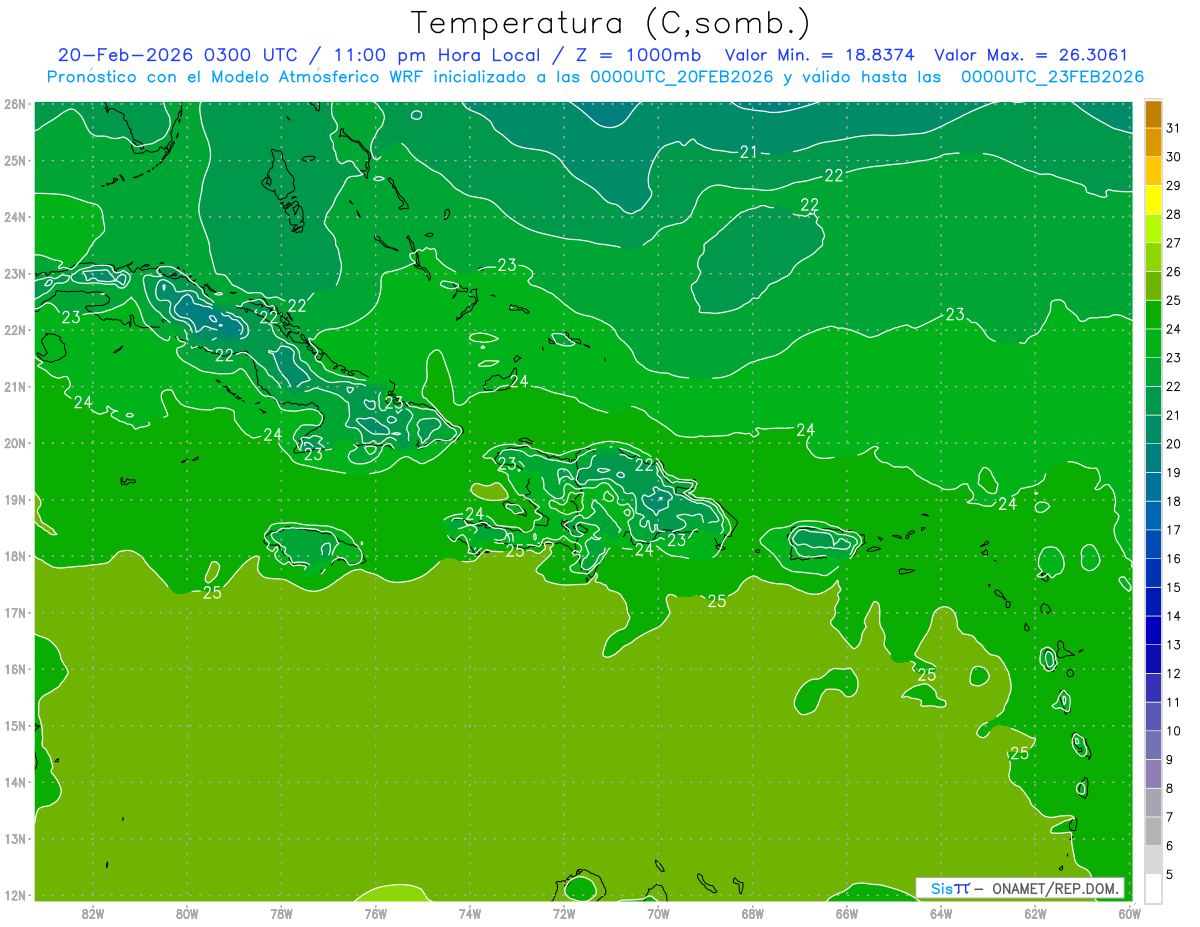Click 'Valor Max. = 26.3061'
This screenshot has height=927, width=1200.
1032,55
